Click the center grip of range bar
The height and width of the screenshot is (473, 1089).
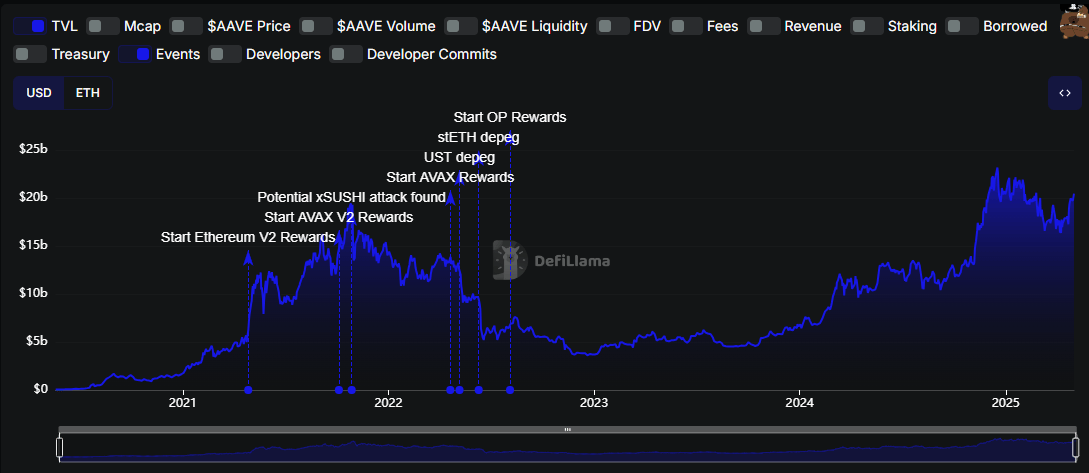[567, 429]
